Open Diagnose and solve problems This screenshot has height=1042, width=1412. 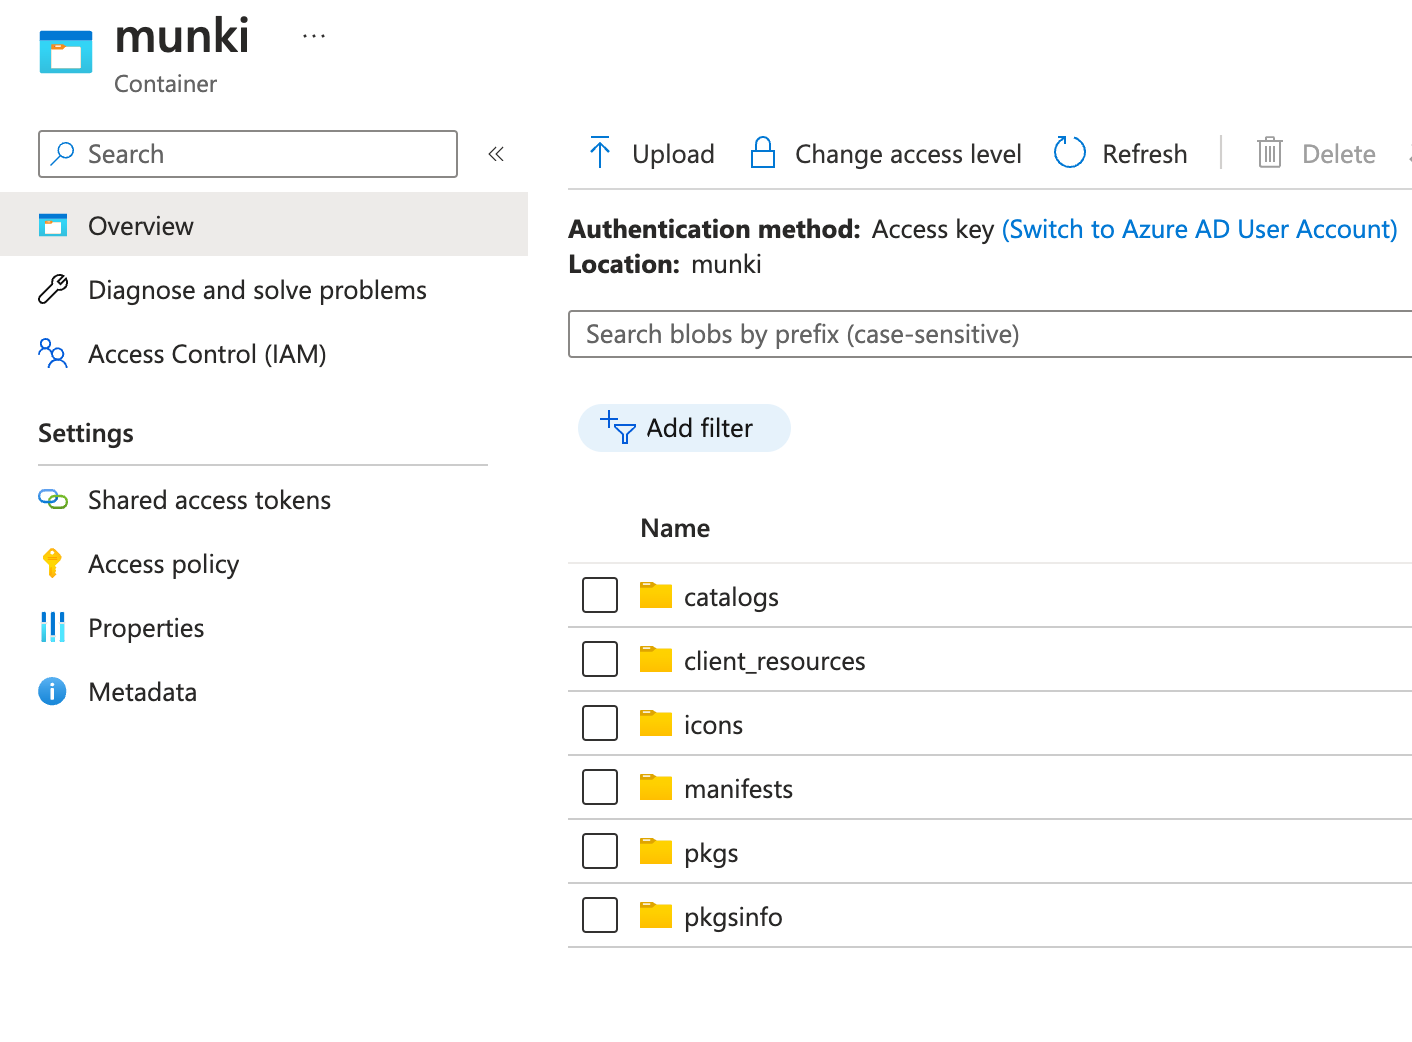[257, 290]
